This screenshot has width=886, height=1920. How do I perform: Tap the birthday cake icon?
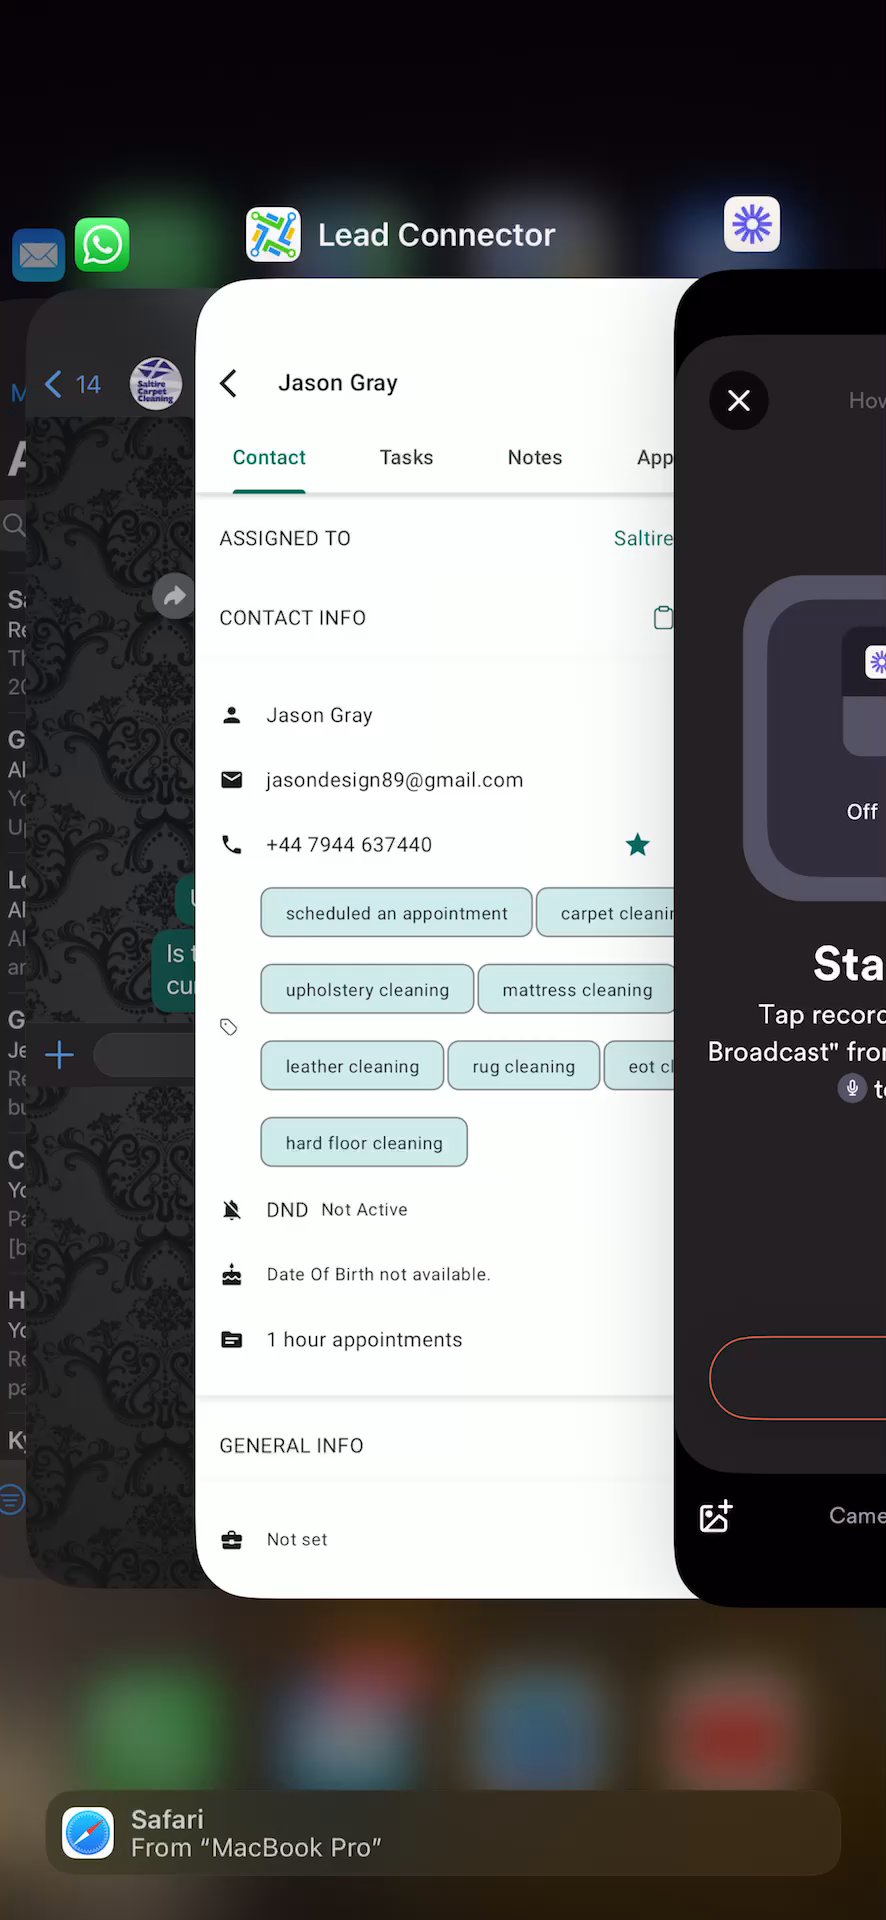(232, 1275)
